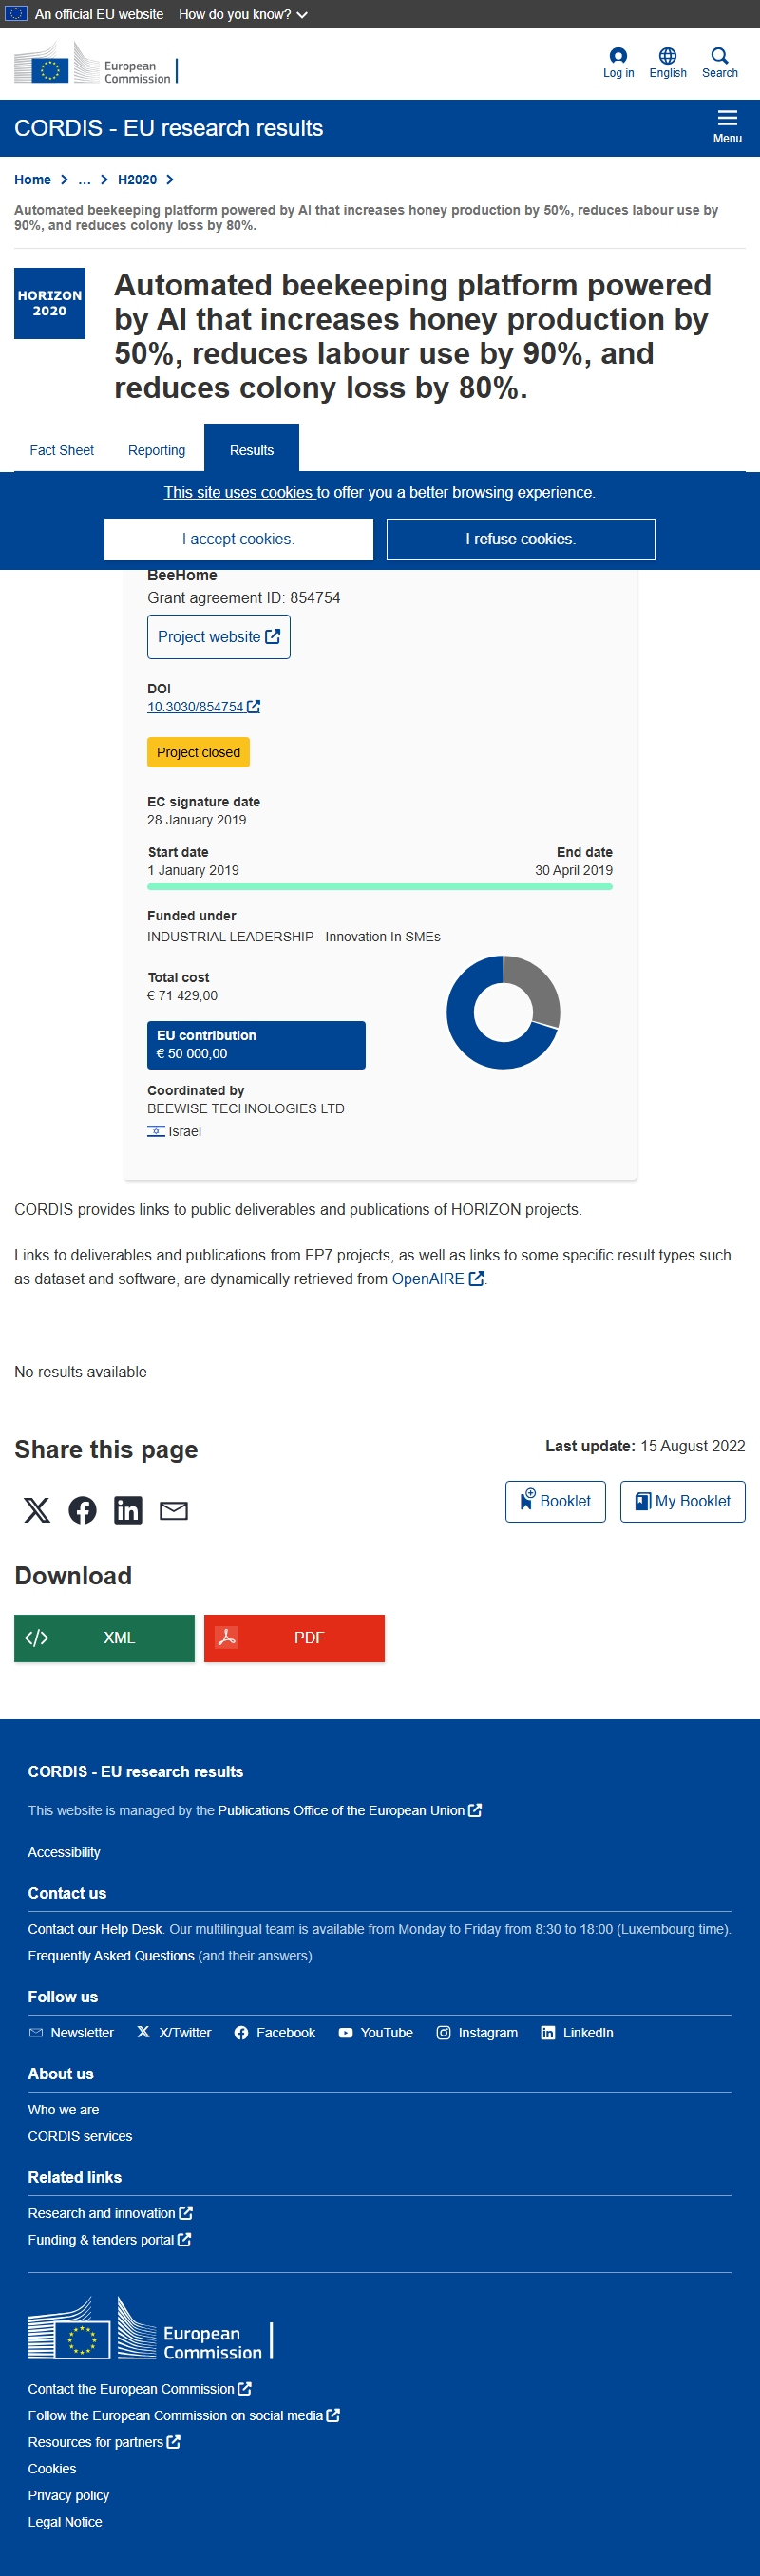760x2576 pixels.
Task: Open the Log in user icon
Action: [x=618, y=56]
